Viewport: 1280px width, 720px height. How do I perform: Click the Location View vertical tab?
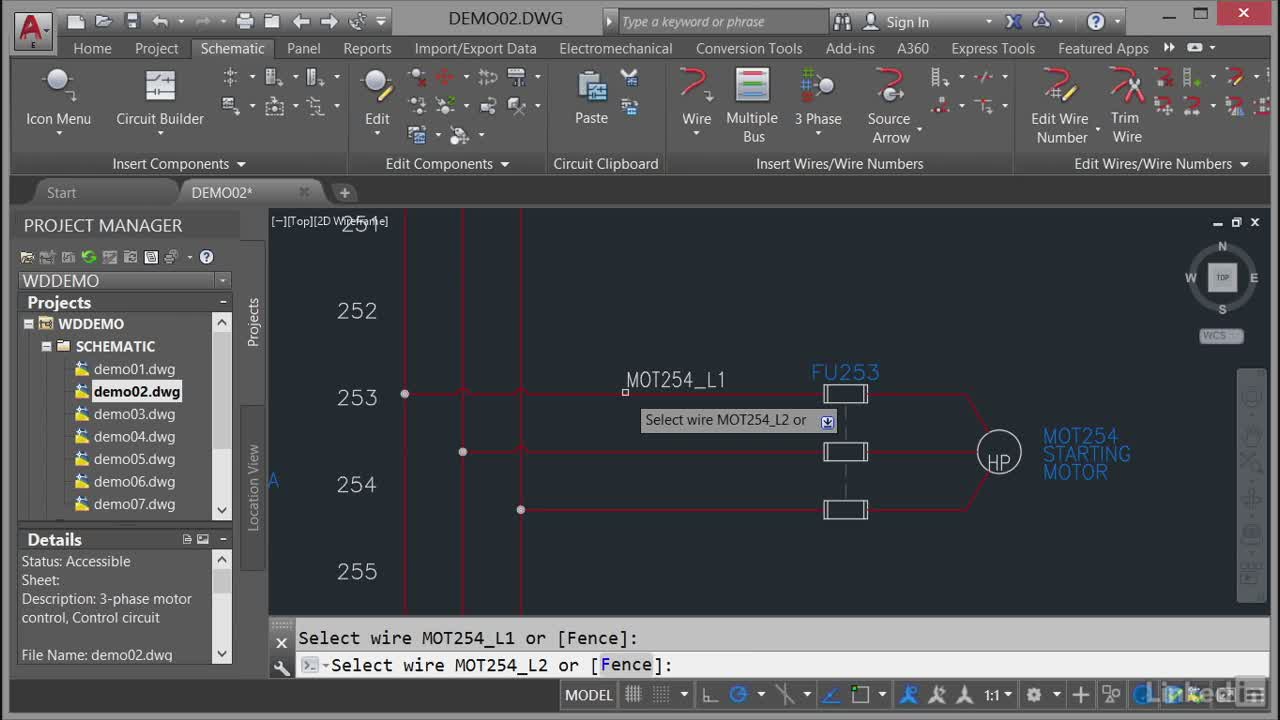click(x=253, y=487)
